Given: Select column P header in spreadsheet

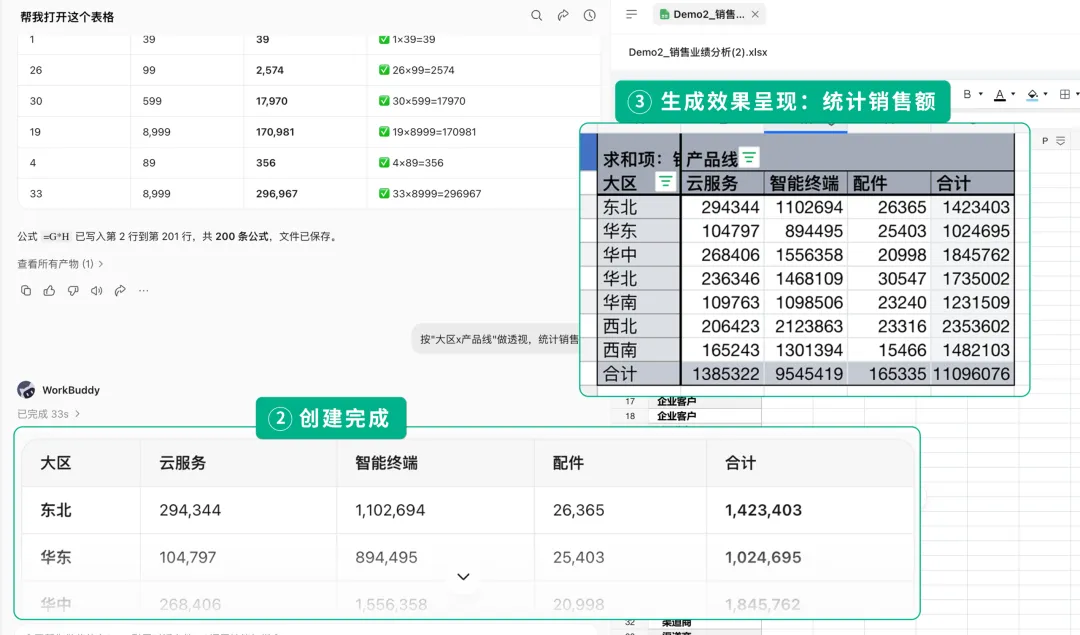Looking at the screenshot, I should [x=1044, y=140].
